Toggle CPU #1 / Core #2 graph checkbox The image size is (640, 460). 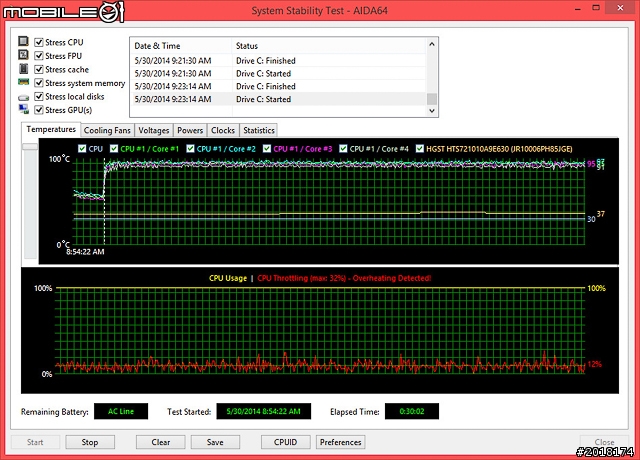tap(190, 149)
